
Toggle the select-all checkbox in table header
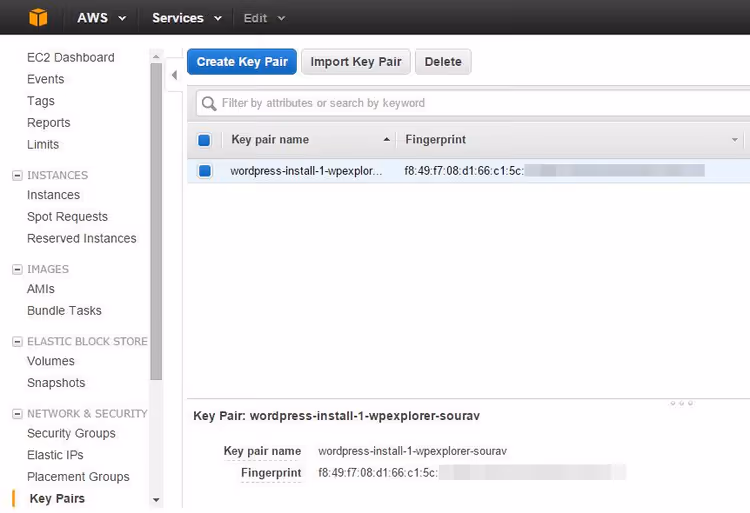pyautogui.click(x=204, y=140)
